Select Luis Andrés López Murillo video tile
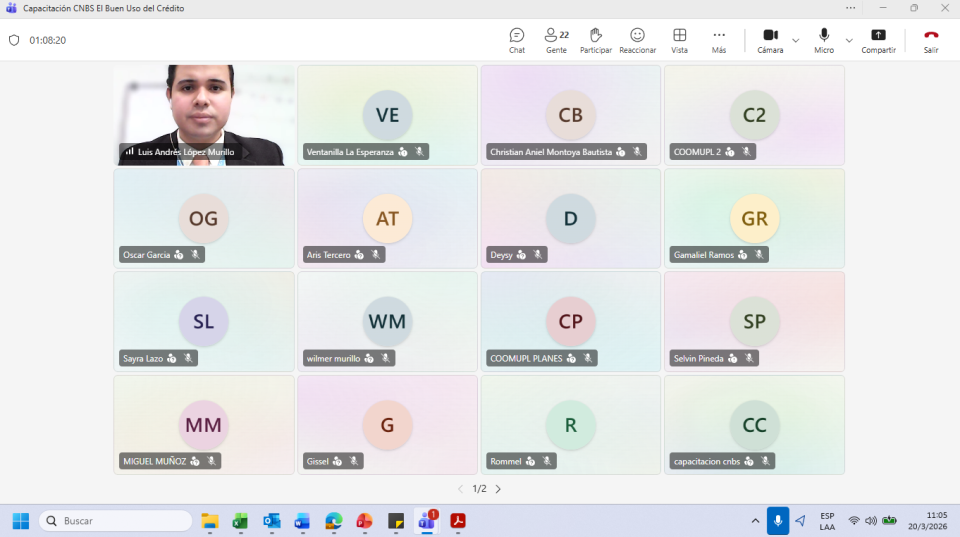 coord(204,115)
